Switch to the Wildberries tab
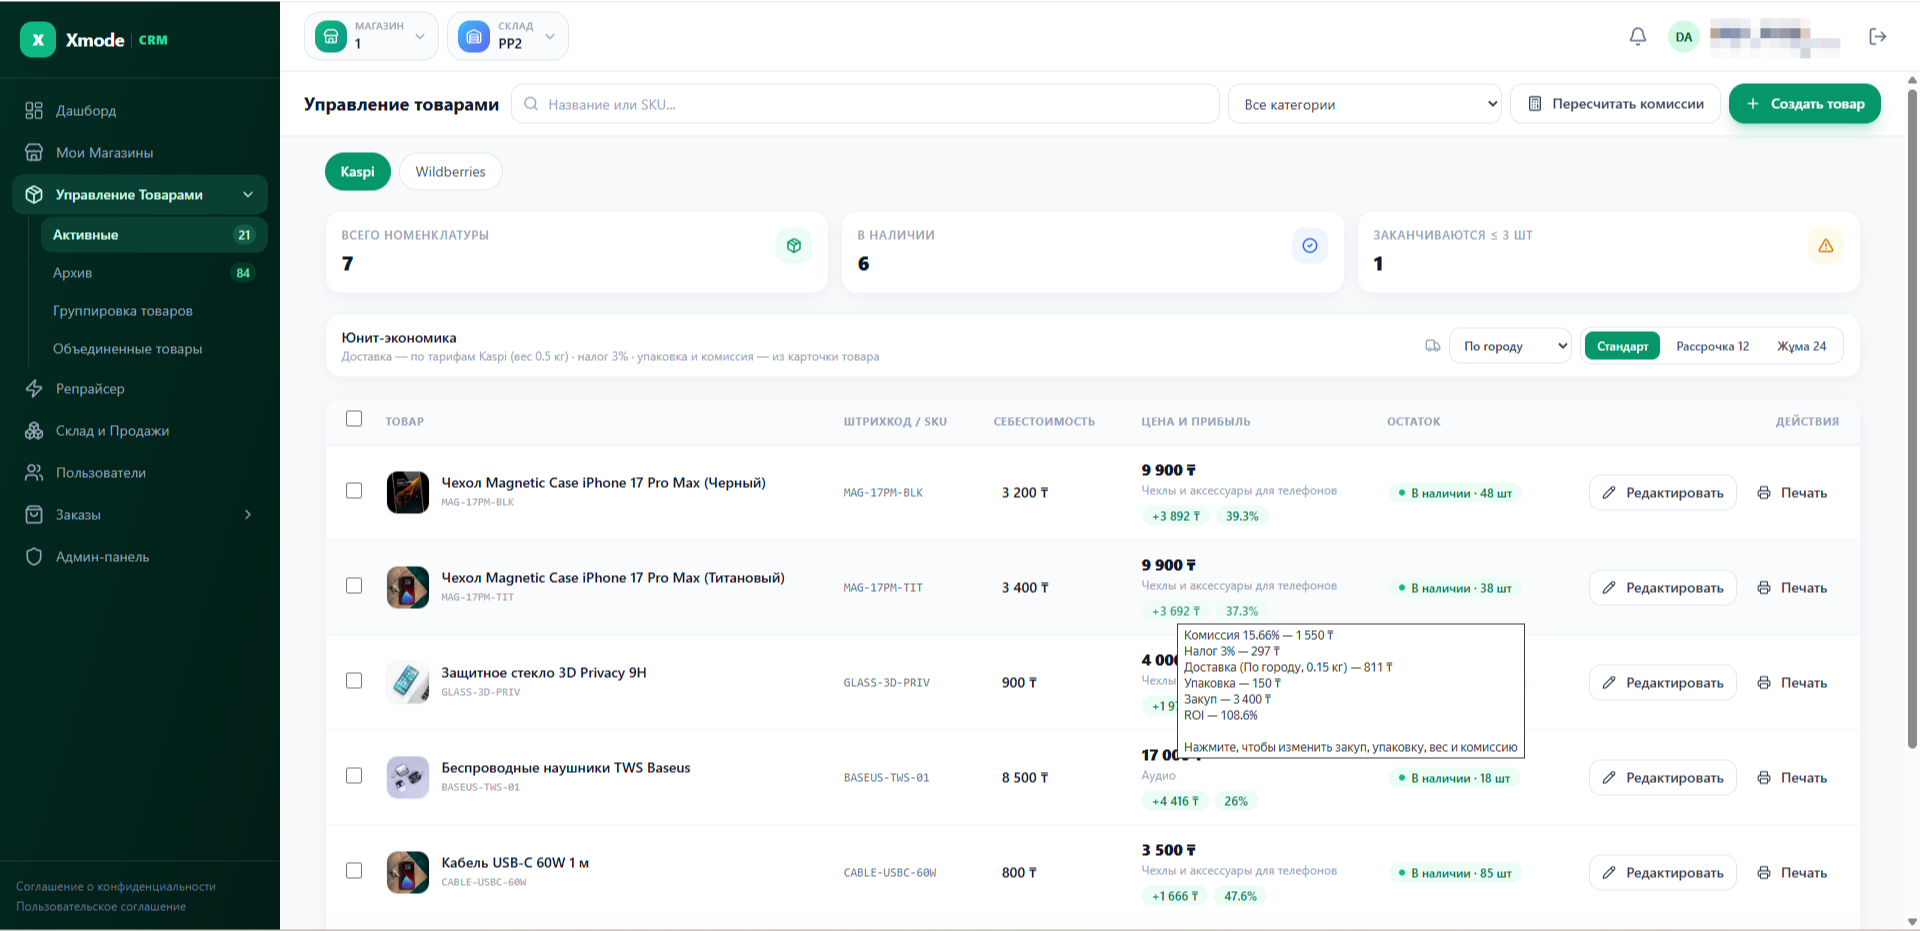 451,172
